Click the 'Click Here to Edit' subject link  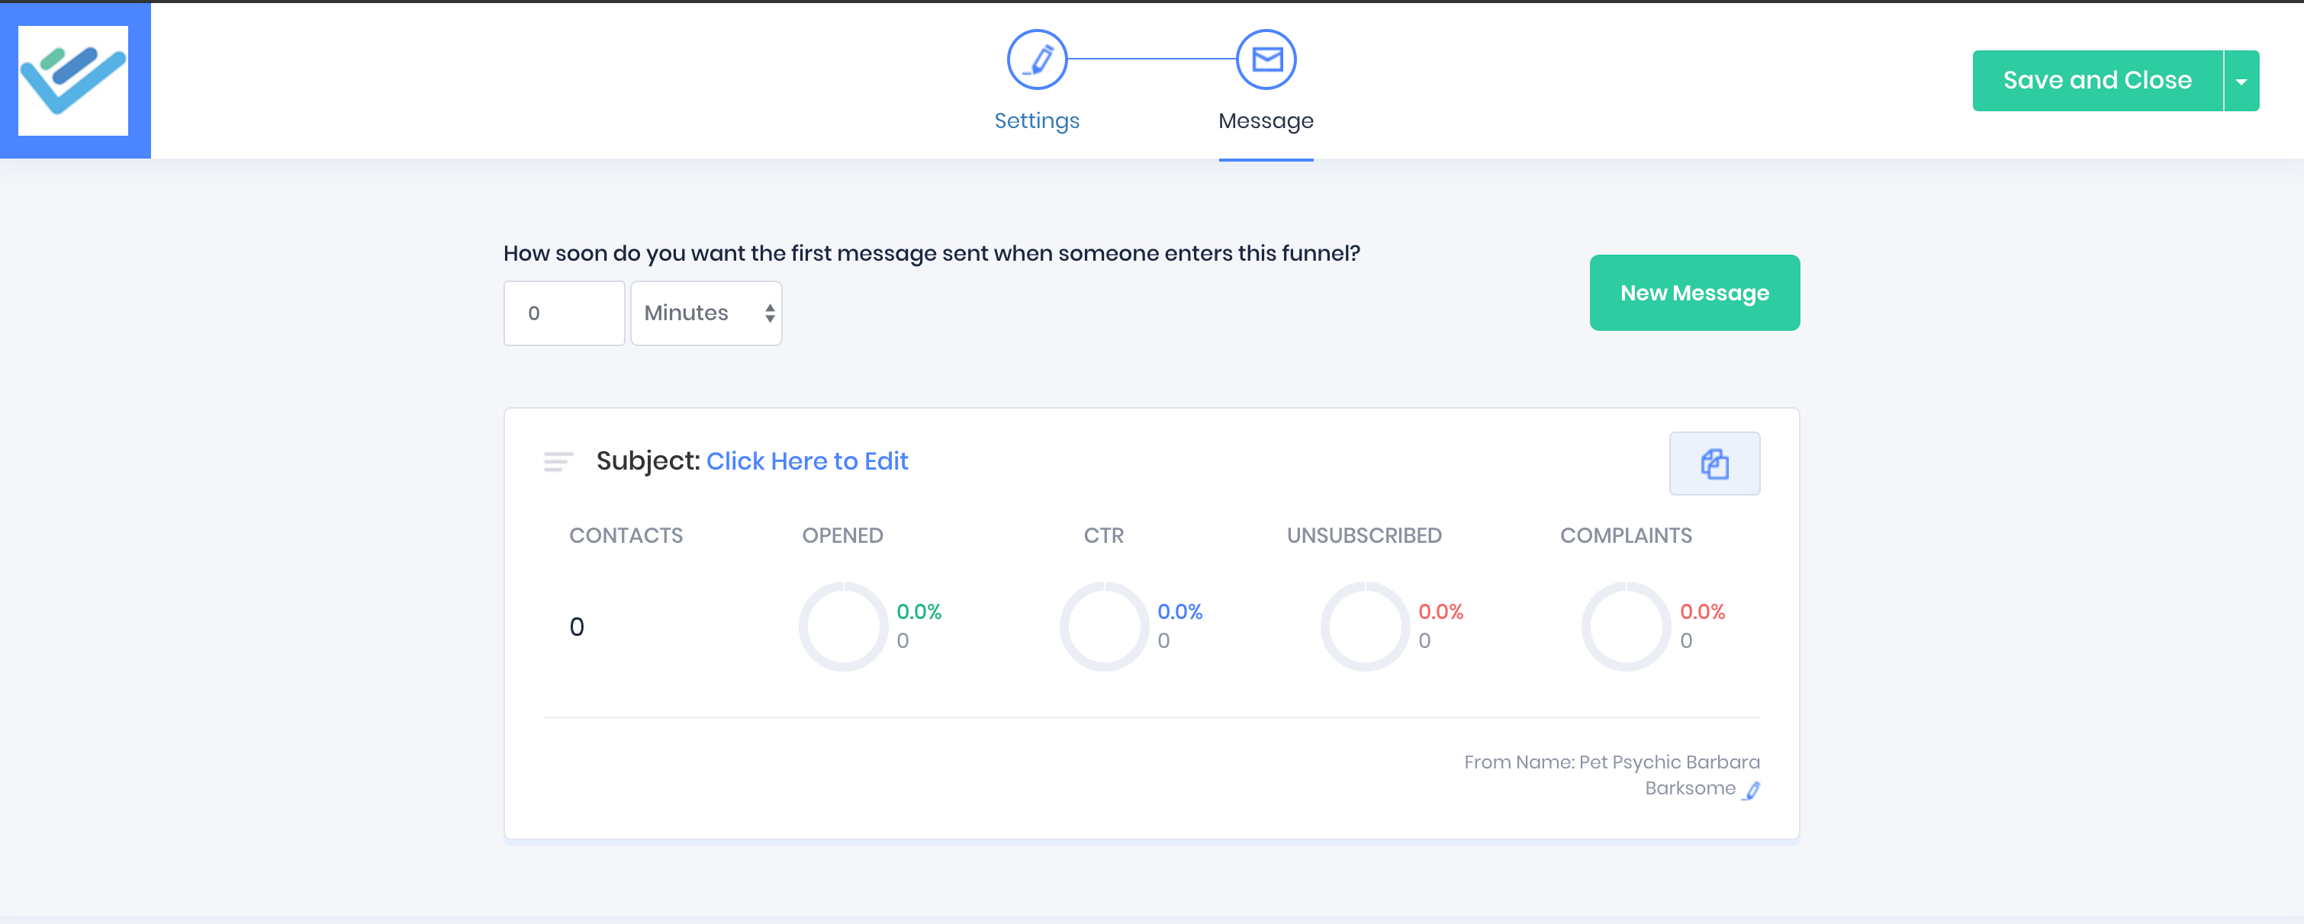807,461
